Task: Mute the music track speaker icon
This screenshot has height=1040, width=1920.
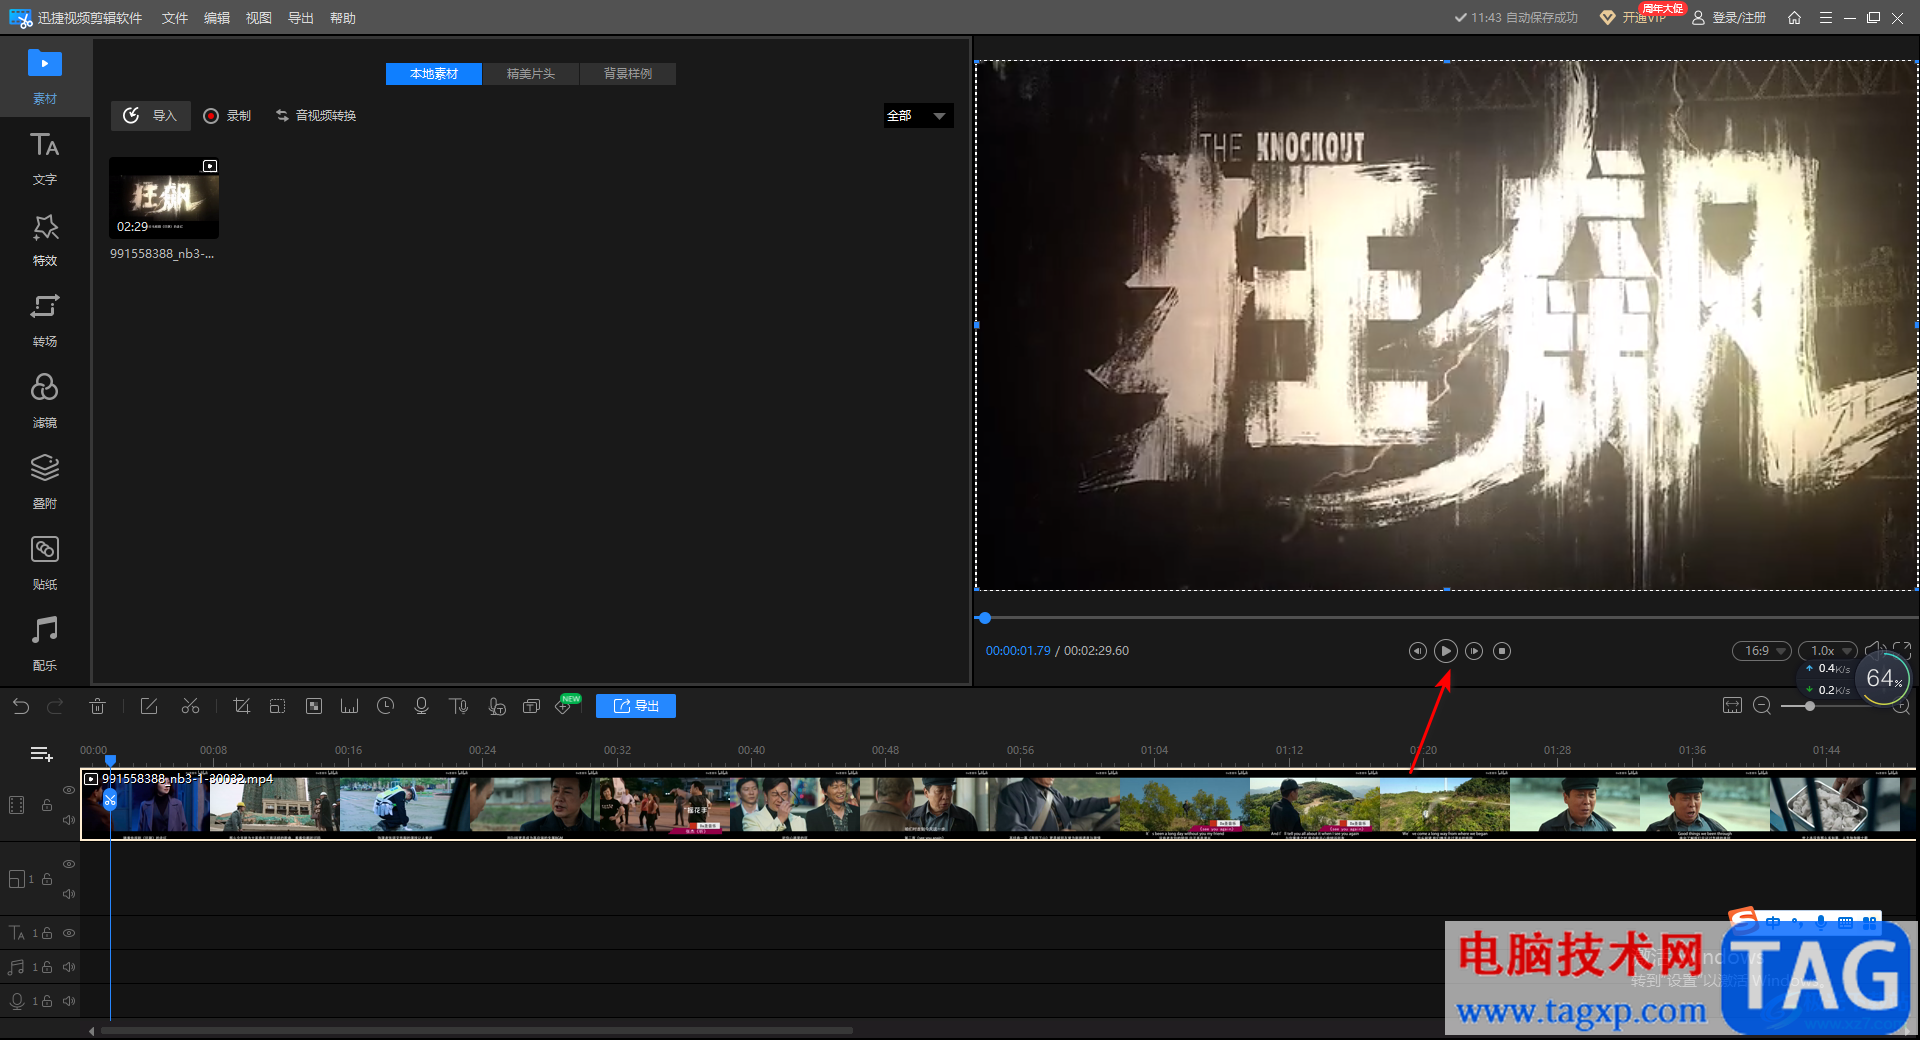Action: tap(69, 967)
